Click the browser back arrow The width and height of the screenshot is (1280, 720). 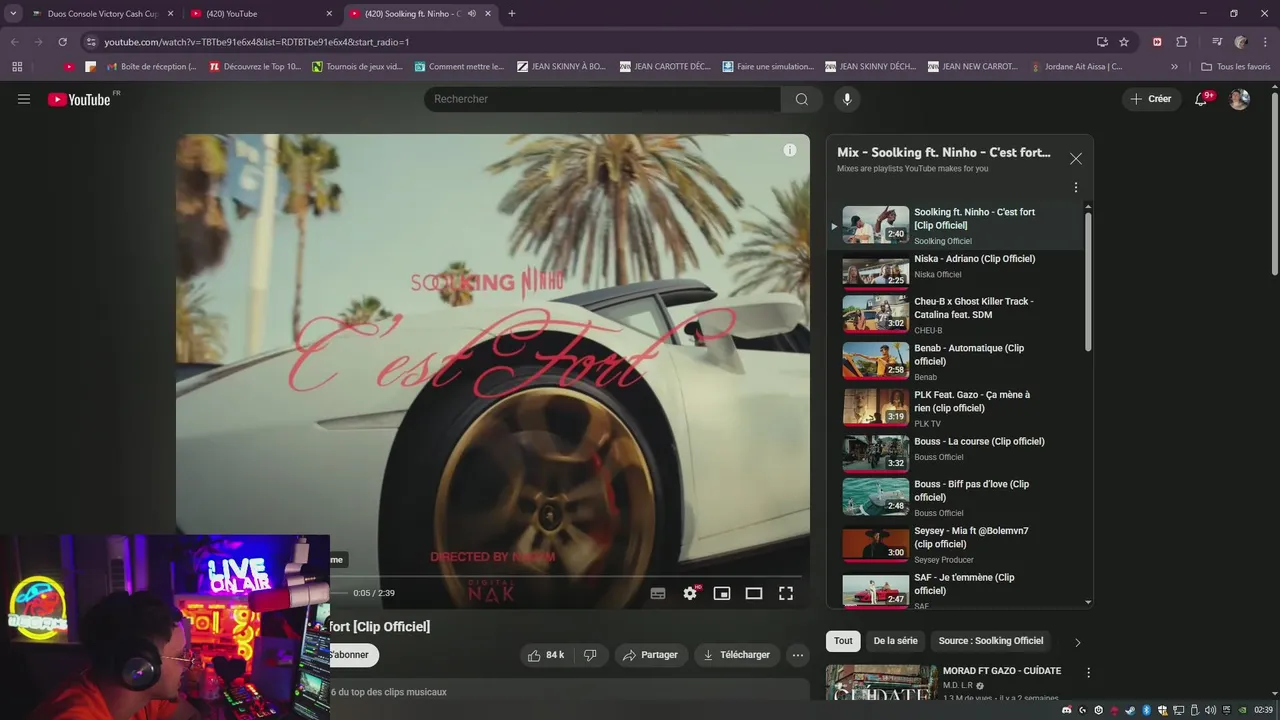(14, 42)
